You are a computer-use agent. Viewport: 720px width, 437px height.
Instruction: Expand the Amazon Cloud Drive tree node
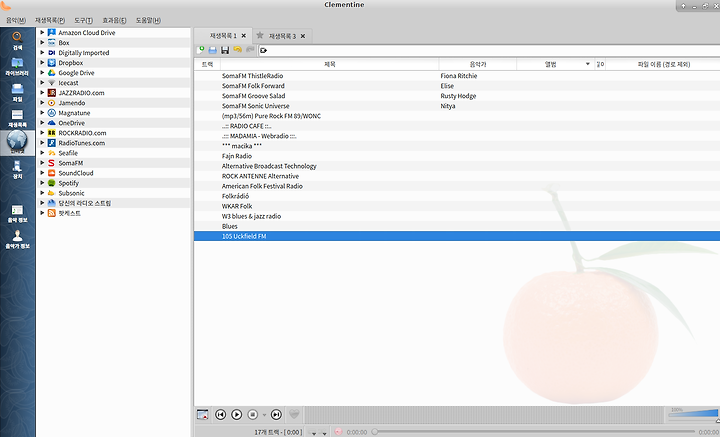tap(42, 33)
